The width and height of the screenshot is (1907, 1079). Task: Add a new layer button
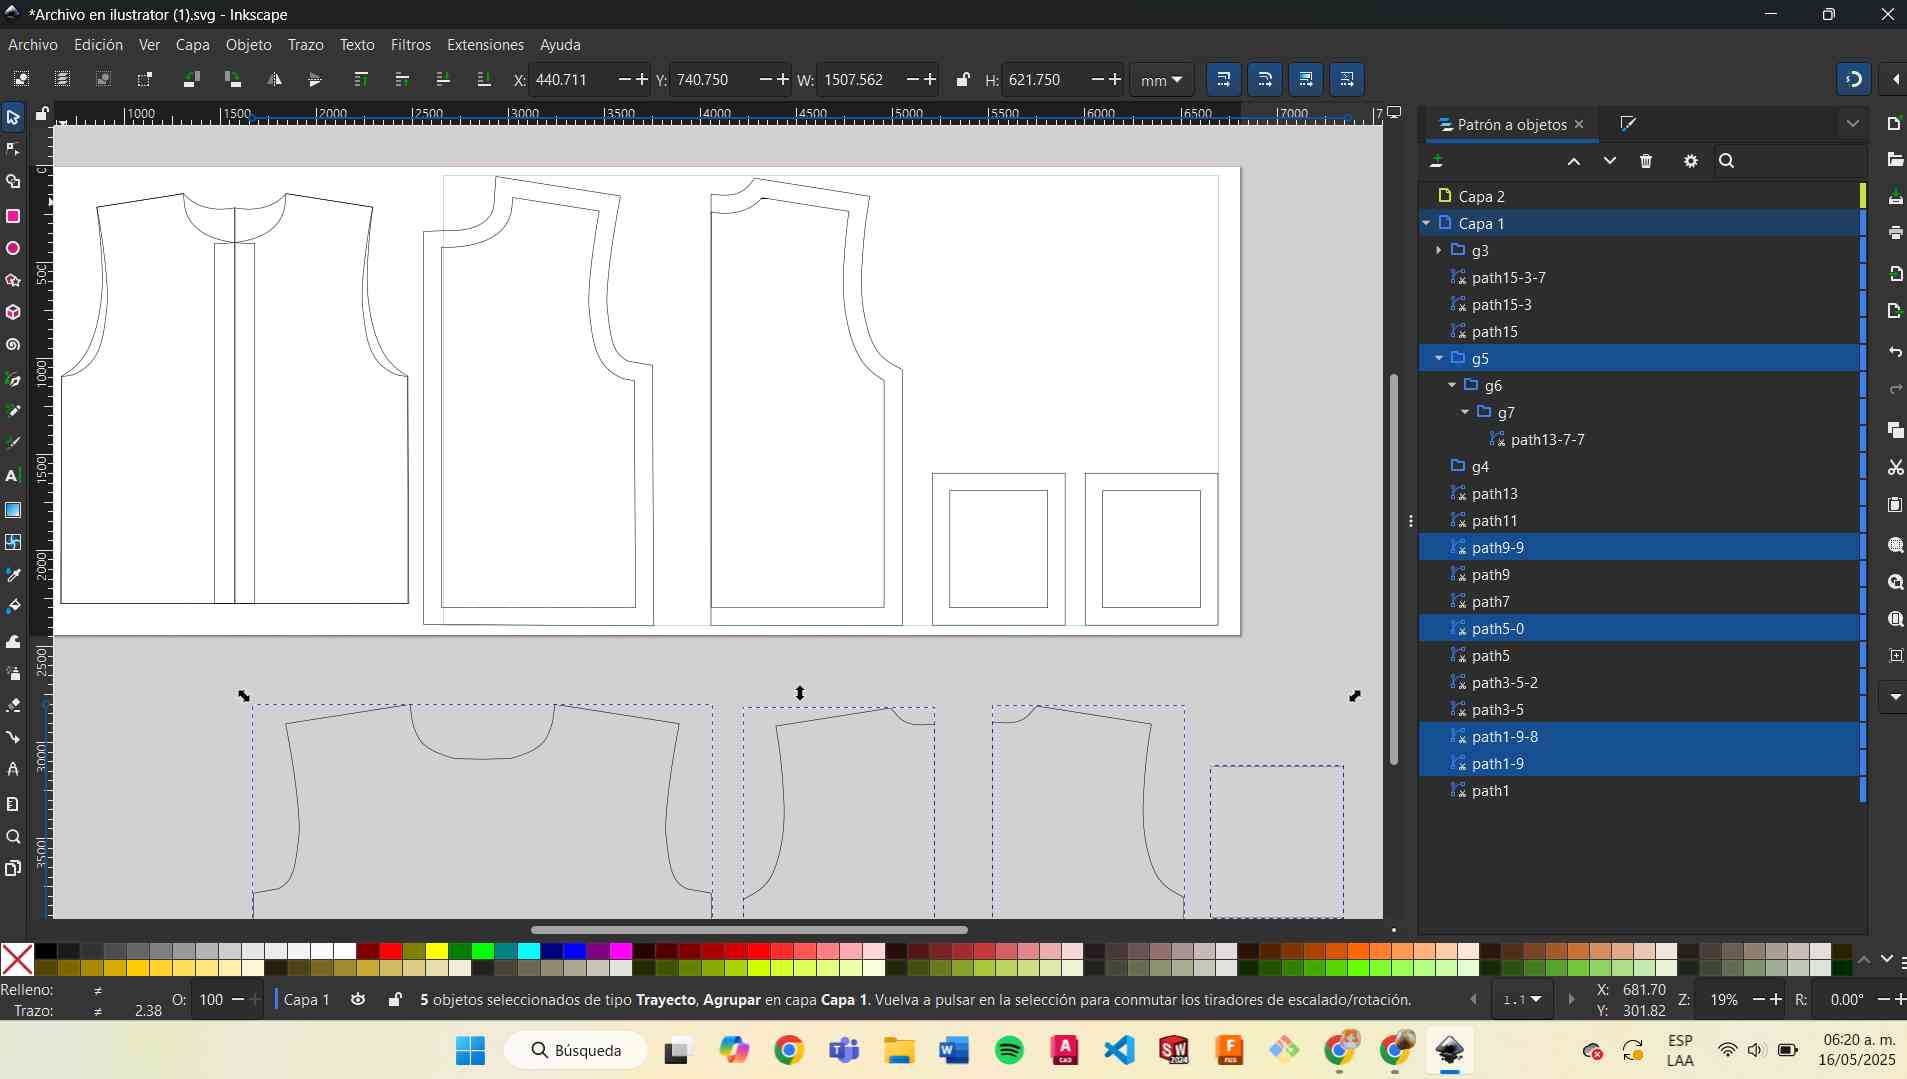tap(1437, 161)
